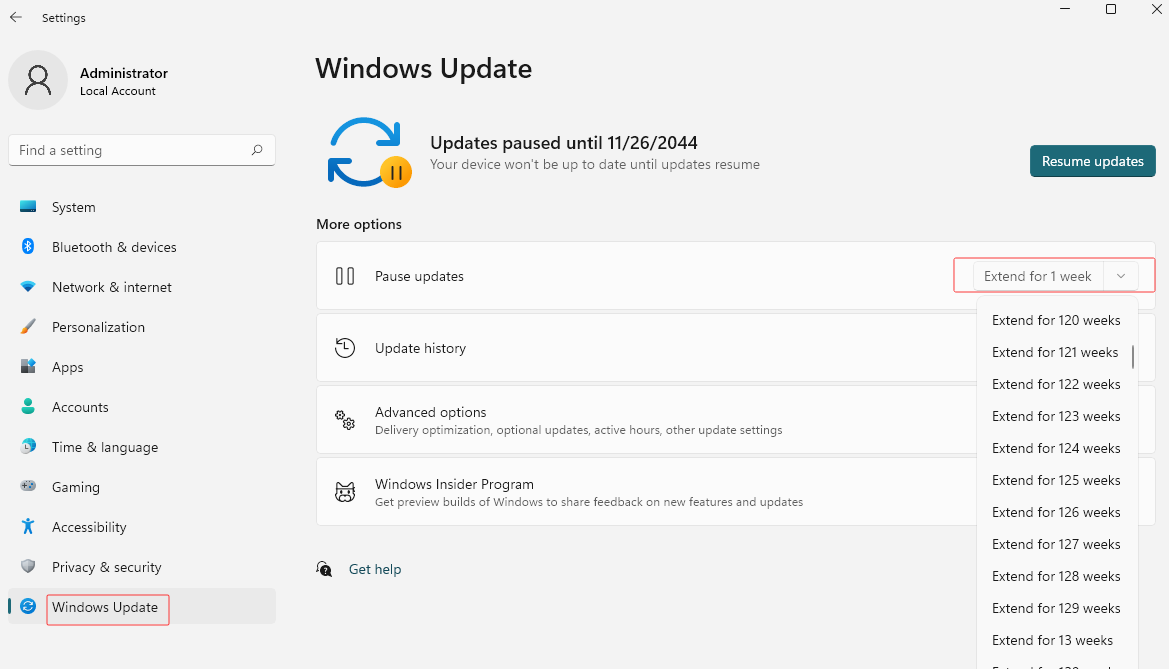Image resolution: width=1169 pixels, height=669 pixels.
Task: Click the search magnifier icon
Action: pyautogui.click(x=257, y=150)
